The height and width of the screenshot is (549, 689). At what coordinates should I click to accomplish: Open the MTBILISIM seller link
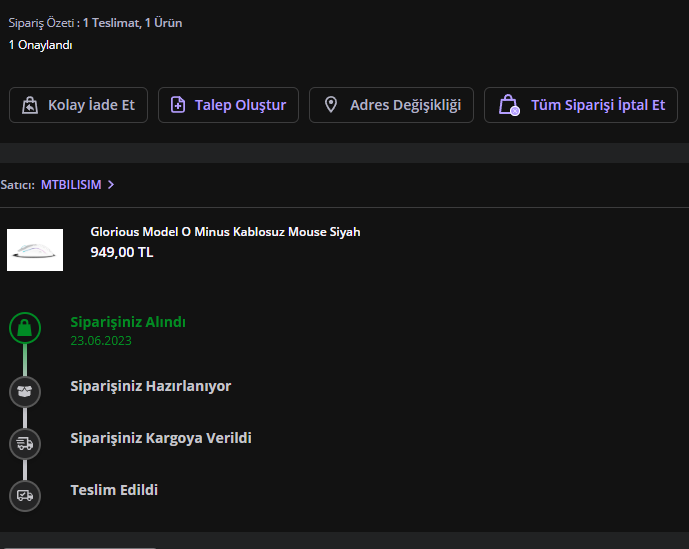(71, 185)
